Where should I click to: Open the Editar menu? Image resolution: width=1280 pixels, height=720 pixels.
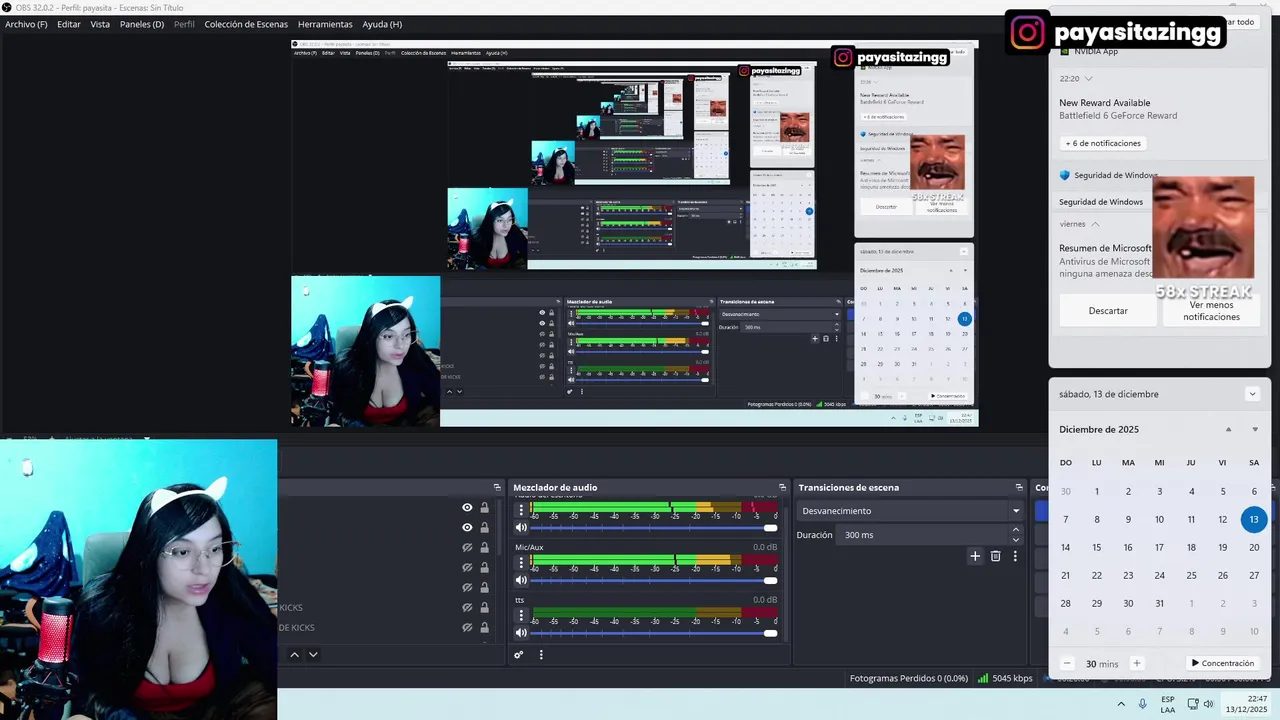[x=69, y=24]
